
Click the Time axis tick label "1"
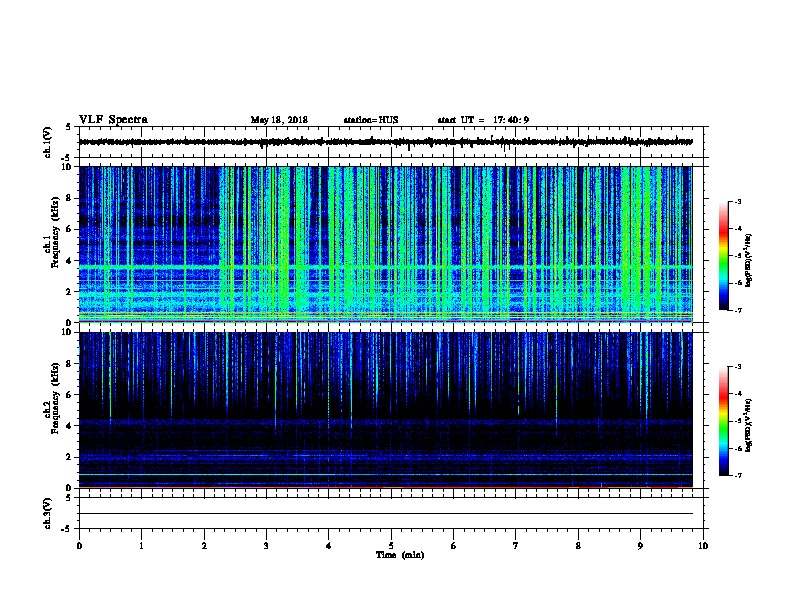[141, 546]
